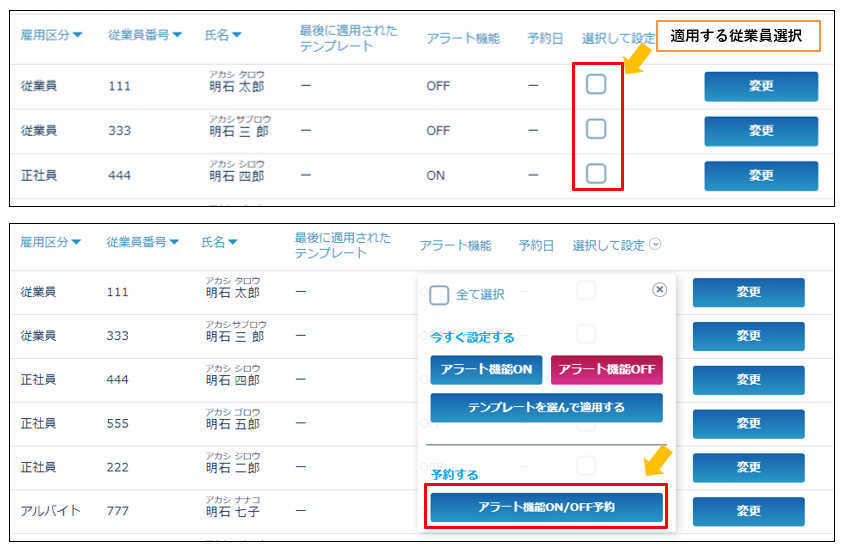Screen dimensions: 842x549
Task: Click 変更 for employee 444 in lower table
Action: click(x=749, y=380)
